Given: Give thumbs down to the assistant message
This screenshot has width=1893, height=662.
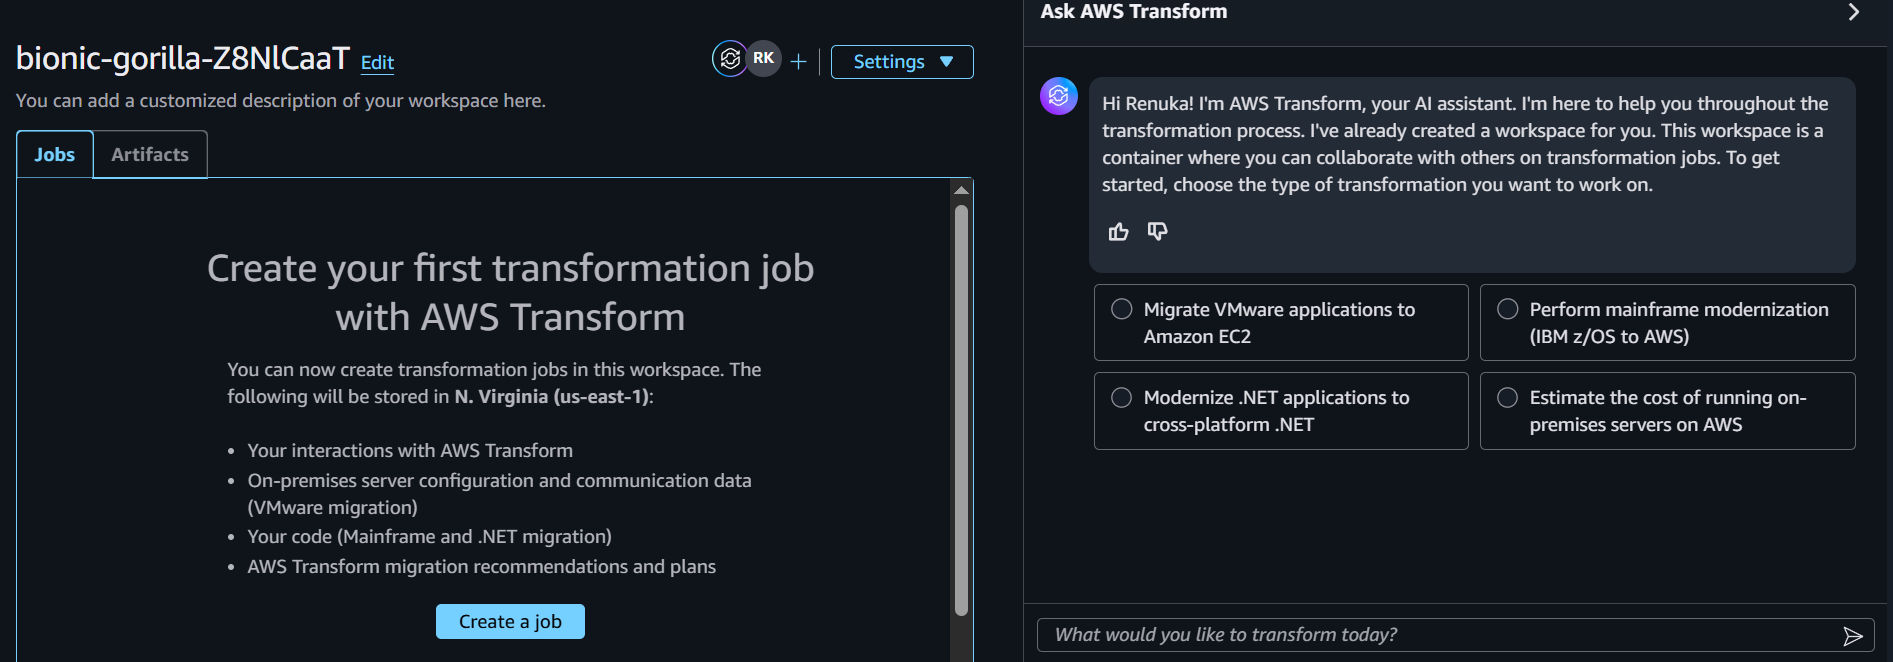Looking at the screenshot, I should click(x=1157, y=232).
